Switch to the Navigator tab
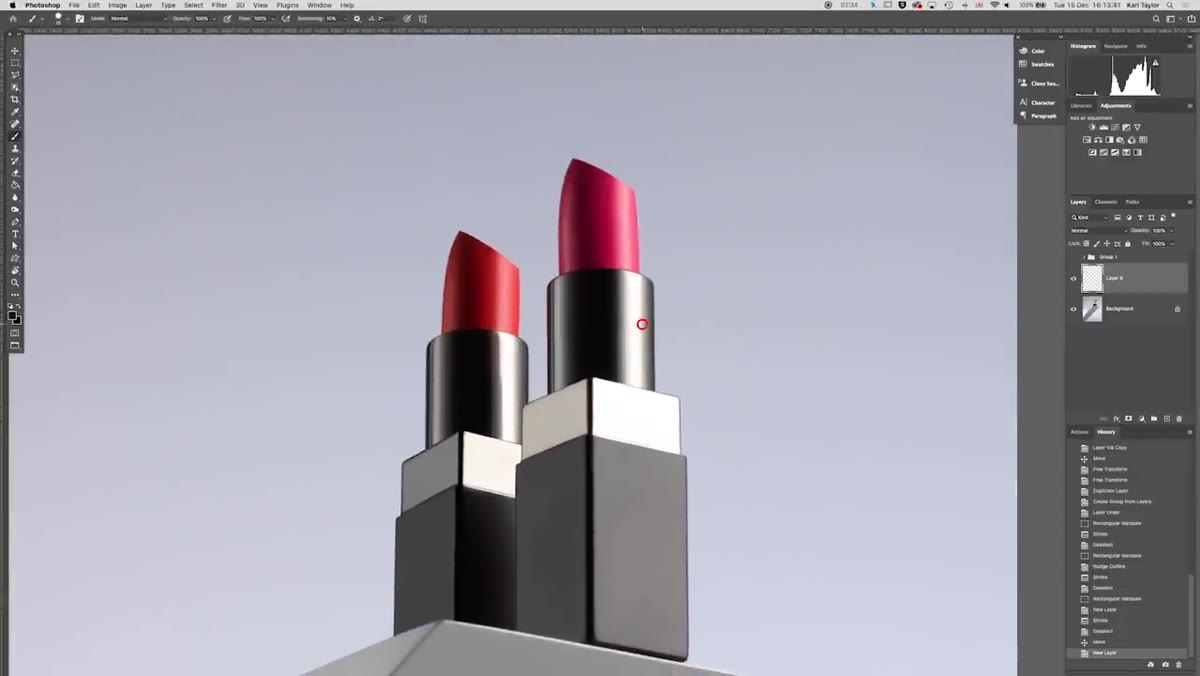 click(1116, 46)
